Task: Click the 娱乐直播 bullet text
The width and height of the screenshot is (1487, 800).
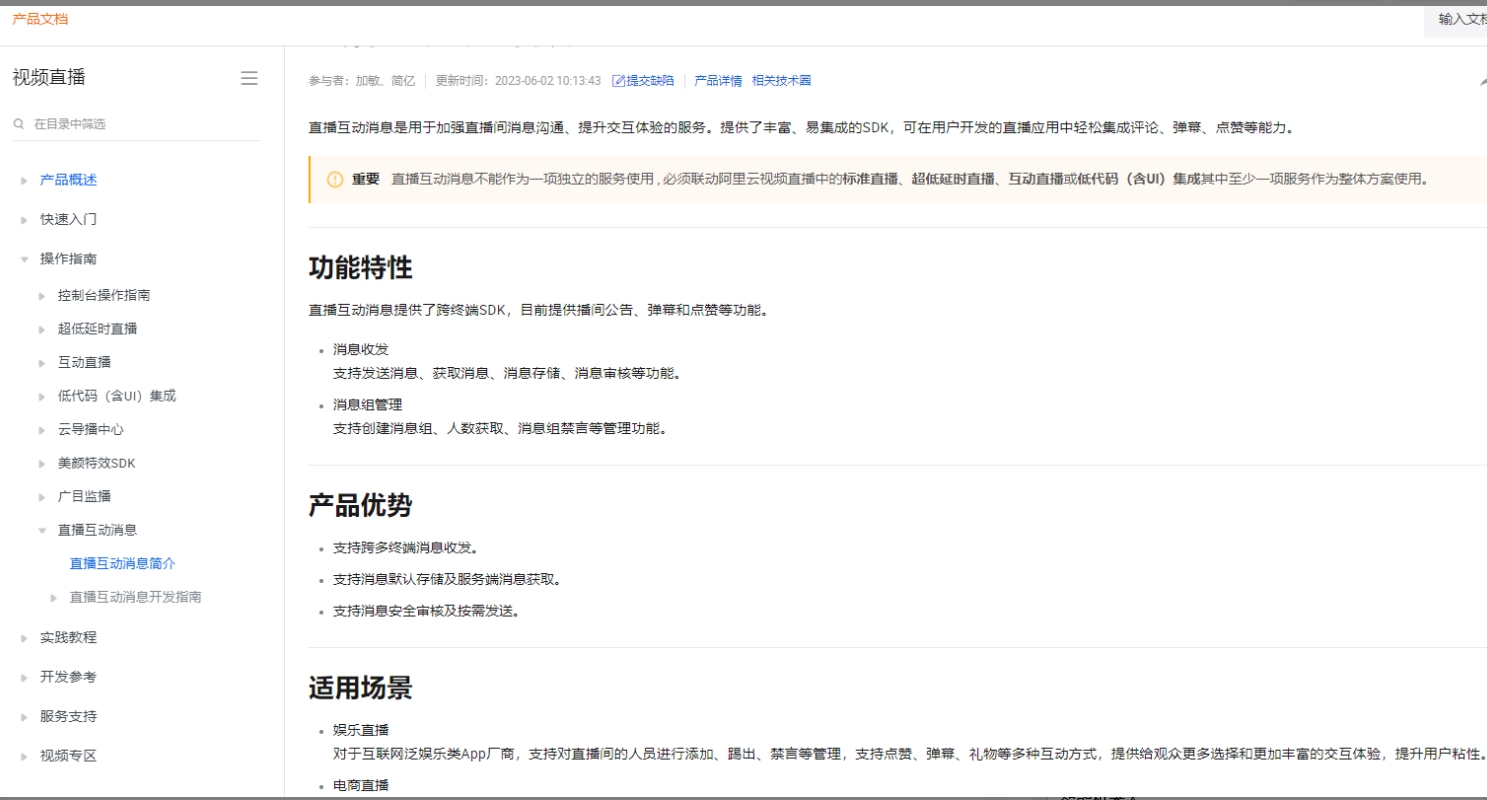Action: coord(360,730)
